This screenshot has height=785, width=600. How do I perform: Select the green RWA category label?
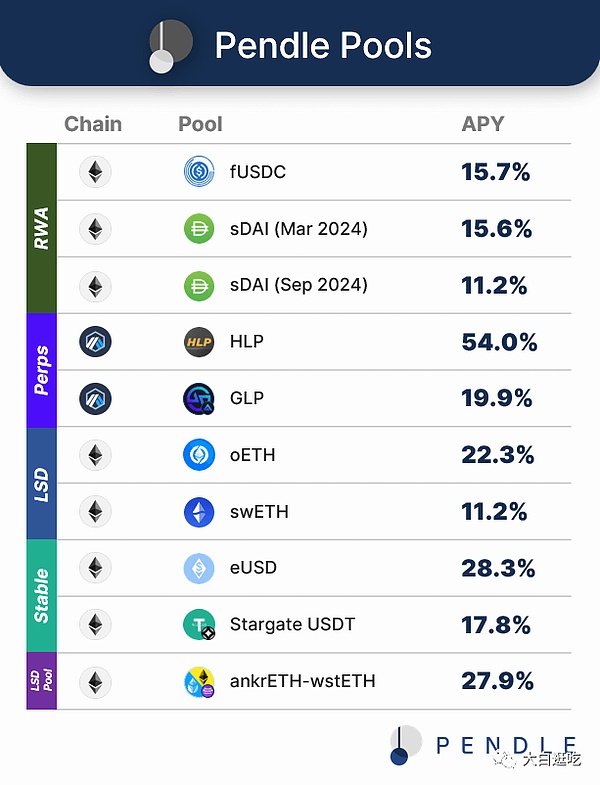click(42, 229)
